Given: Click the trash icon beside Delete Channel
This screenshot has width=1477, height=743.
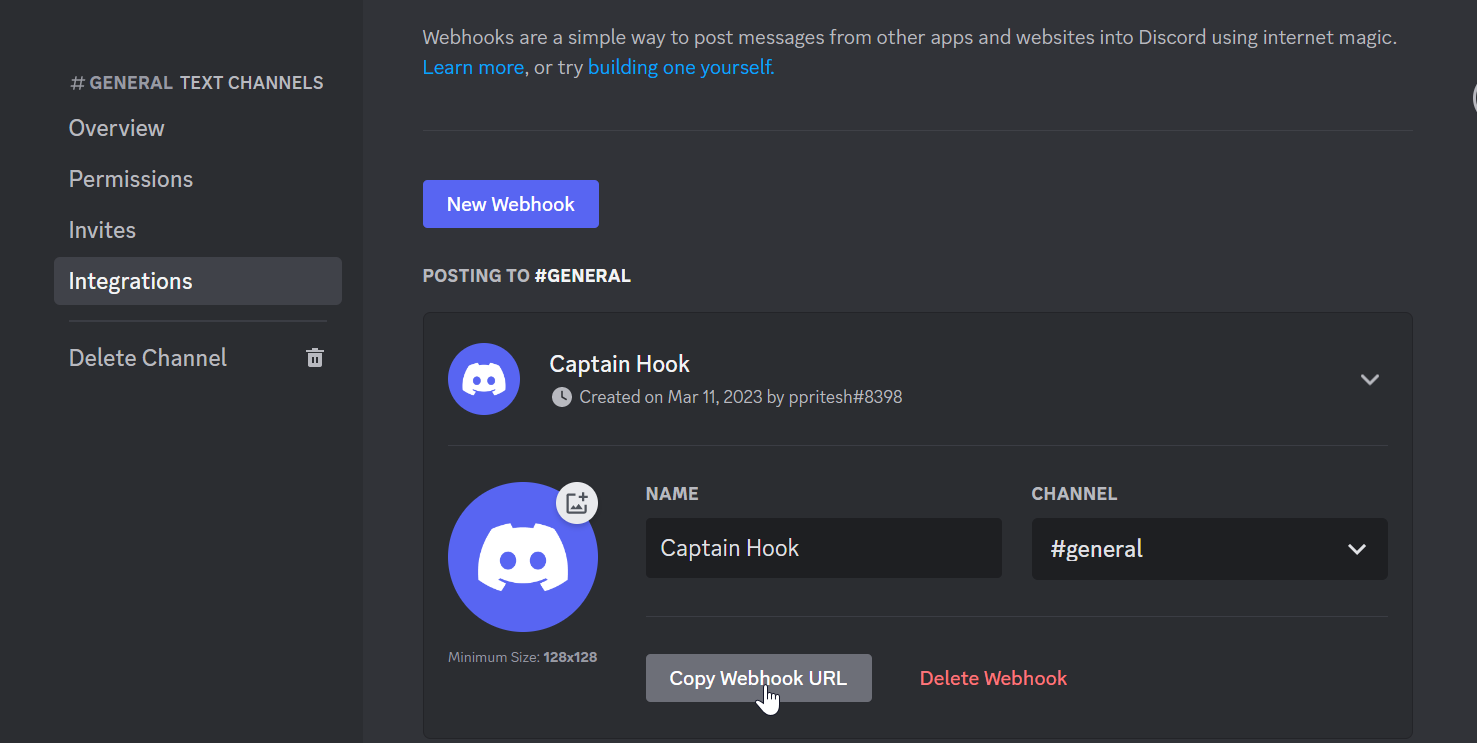Looking at the screenshot, I should tap(315, 358).
